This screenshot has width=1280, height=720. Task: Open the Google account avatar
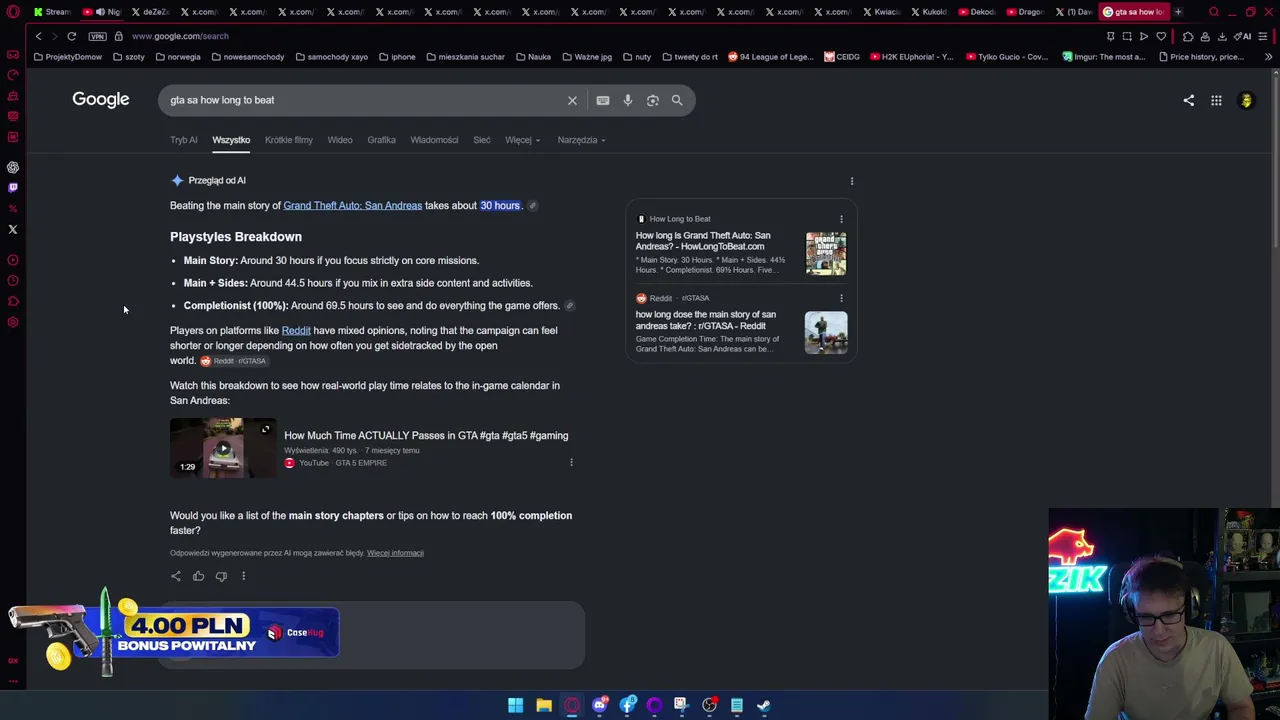pyautogui.click(x=1246, y=100)
